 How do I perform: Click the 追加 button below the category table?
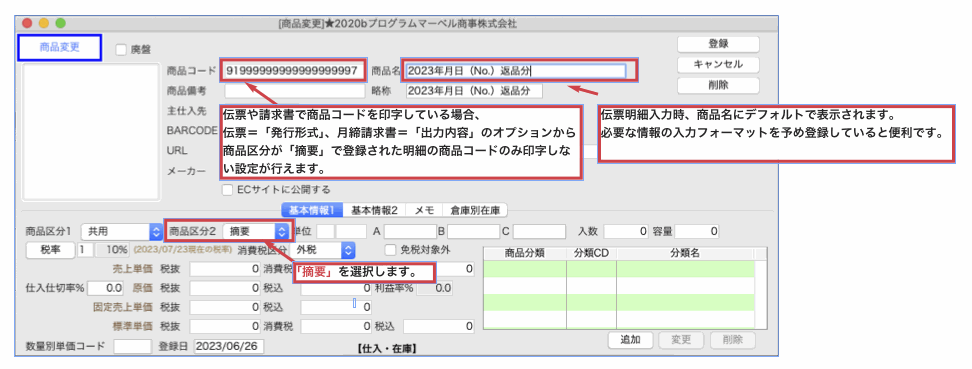(x=629, y=340)
